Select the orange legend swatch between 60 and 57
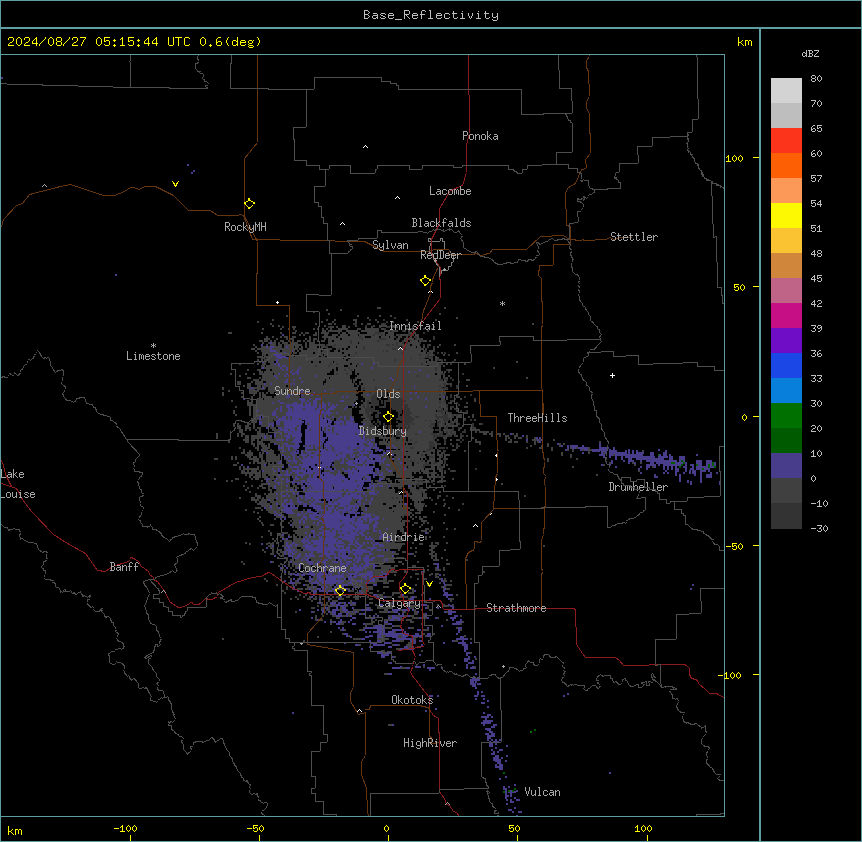This screenshot has height=842, width=862. point(786,165)
